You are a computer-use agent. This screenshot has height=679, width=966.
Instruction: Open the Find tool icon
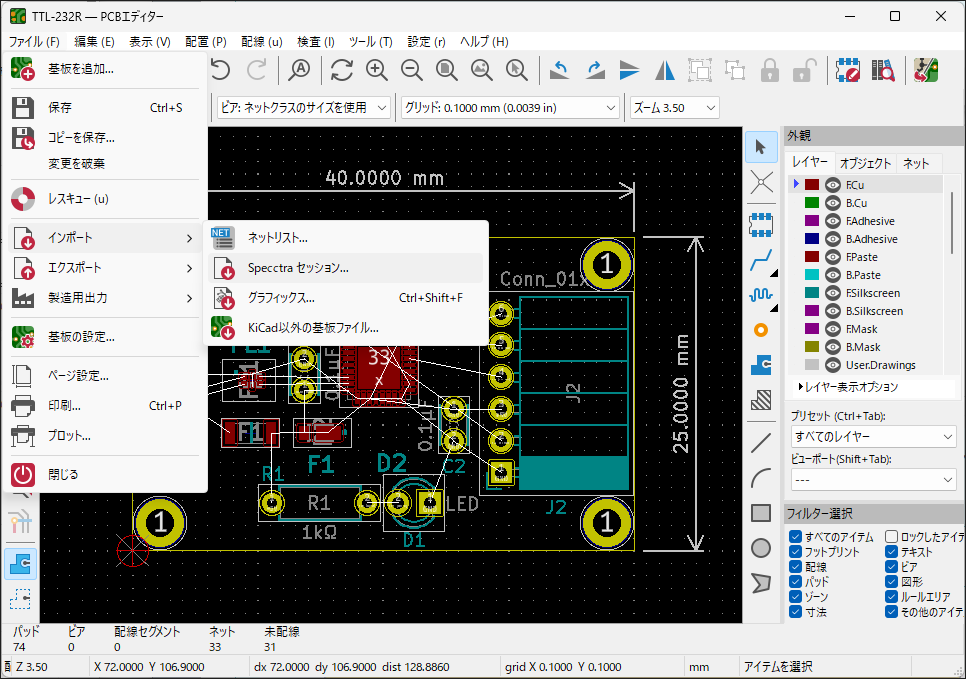tap(299, 70)
